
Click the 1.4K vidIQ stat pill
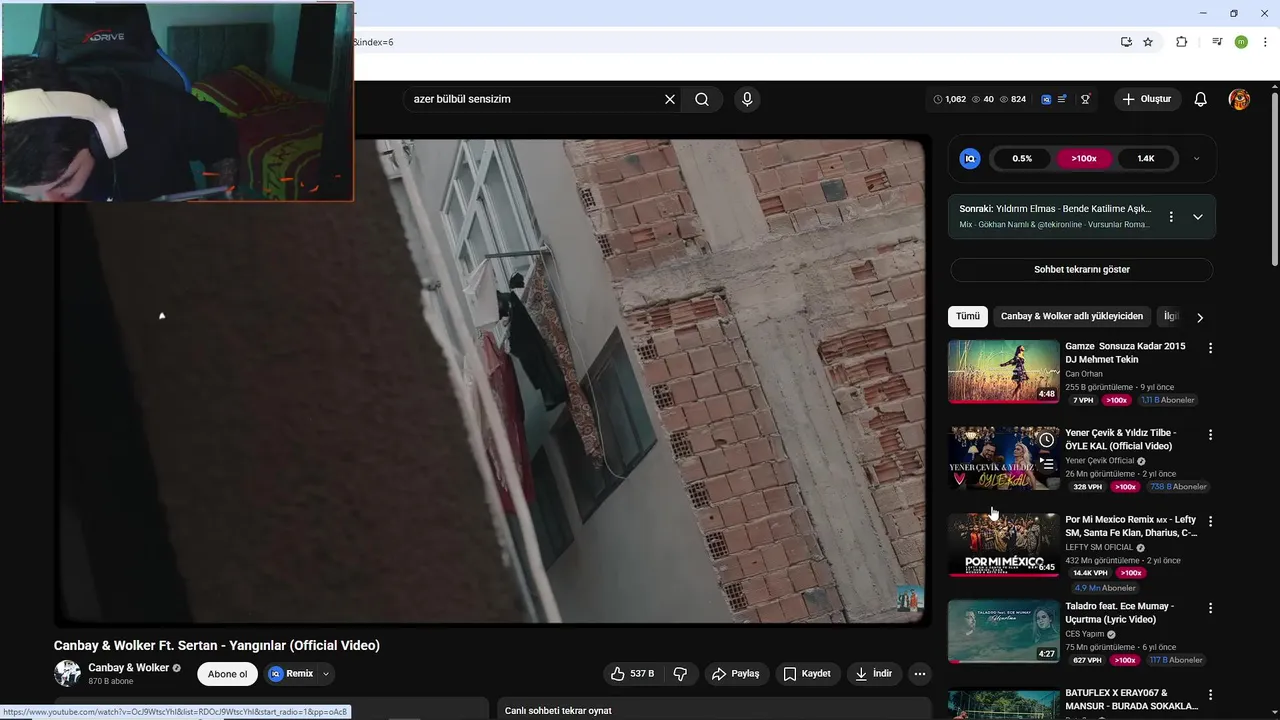point(1146,158)
